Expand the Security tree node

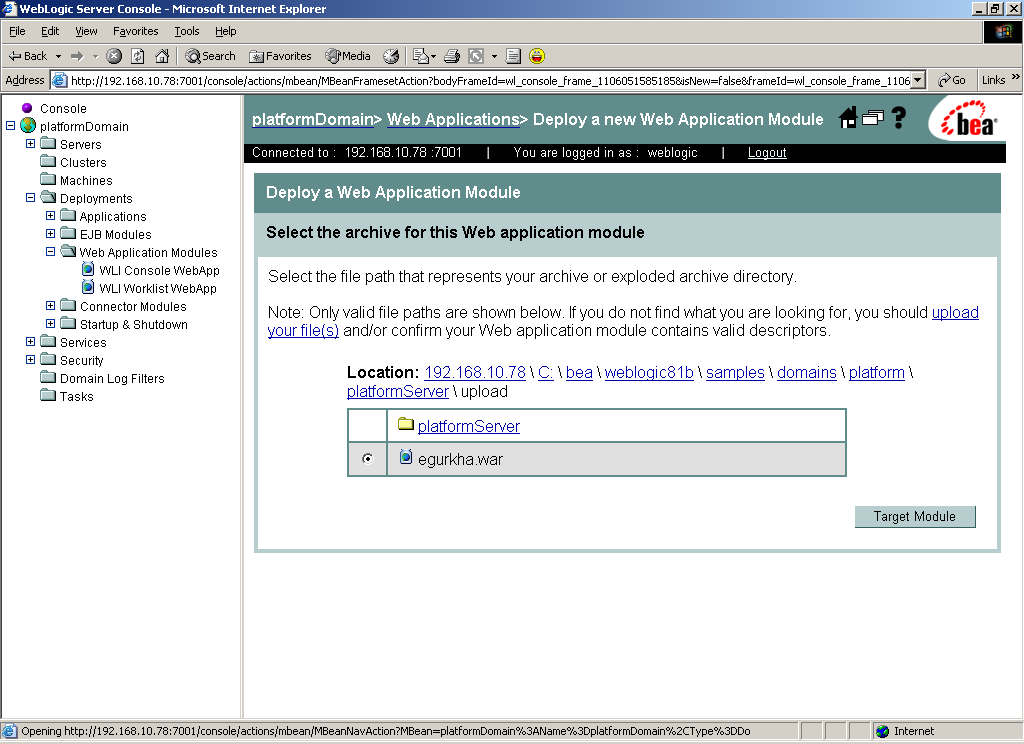[30, 359]
